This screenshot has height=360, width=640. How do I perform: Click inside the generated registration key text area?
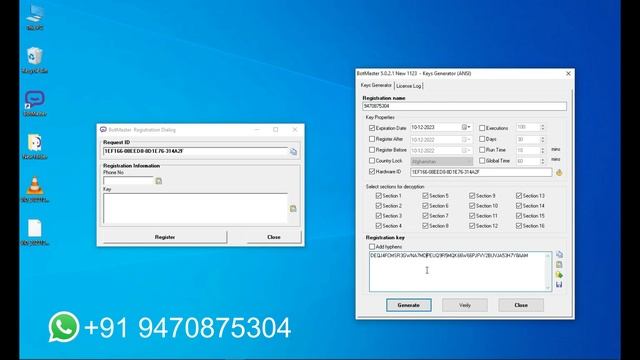tap(457, 271)
